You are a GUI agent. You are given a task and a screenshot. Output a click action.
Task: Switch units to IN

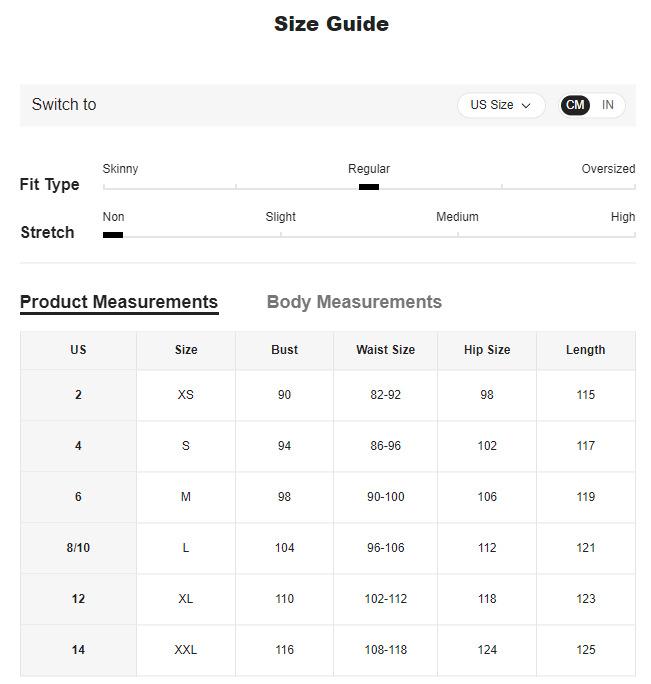608,105
